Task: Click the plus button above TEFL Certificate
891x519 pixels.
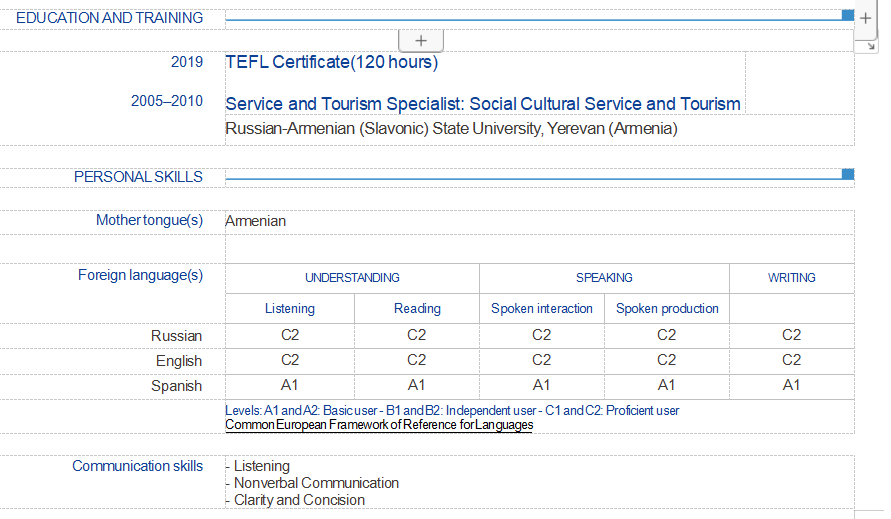Action: [421, 41]
